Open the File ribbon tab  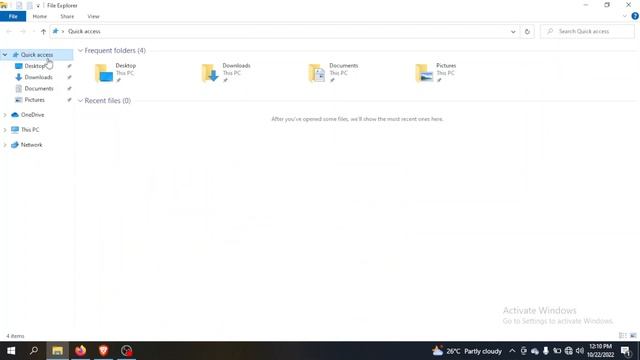(x=13, y=16)
